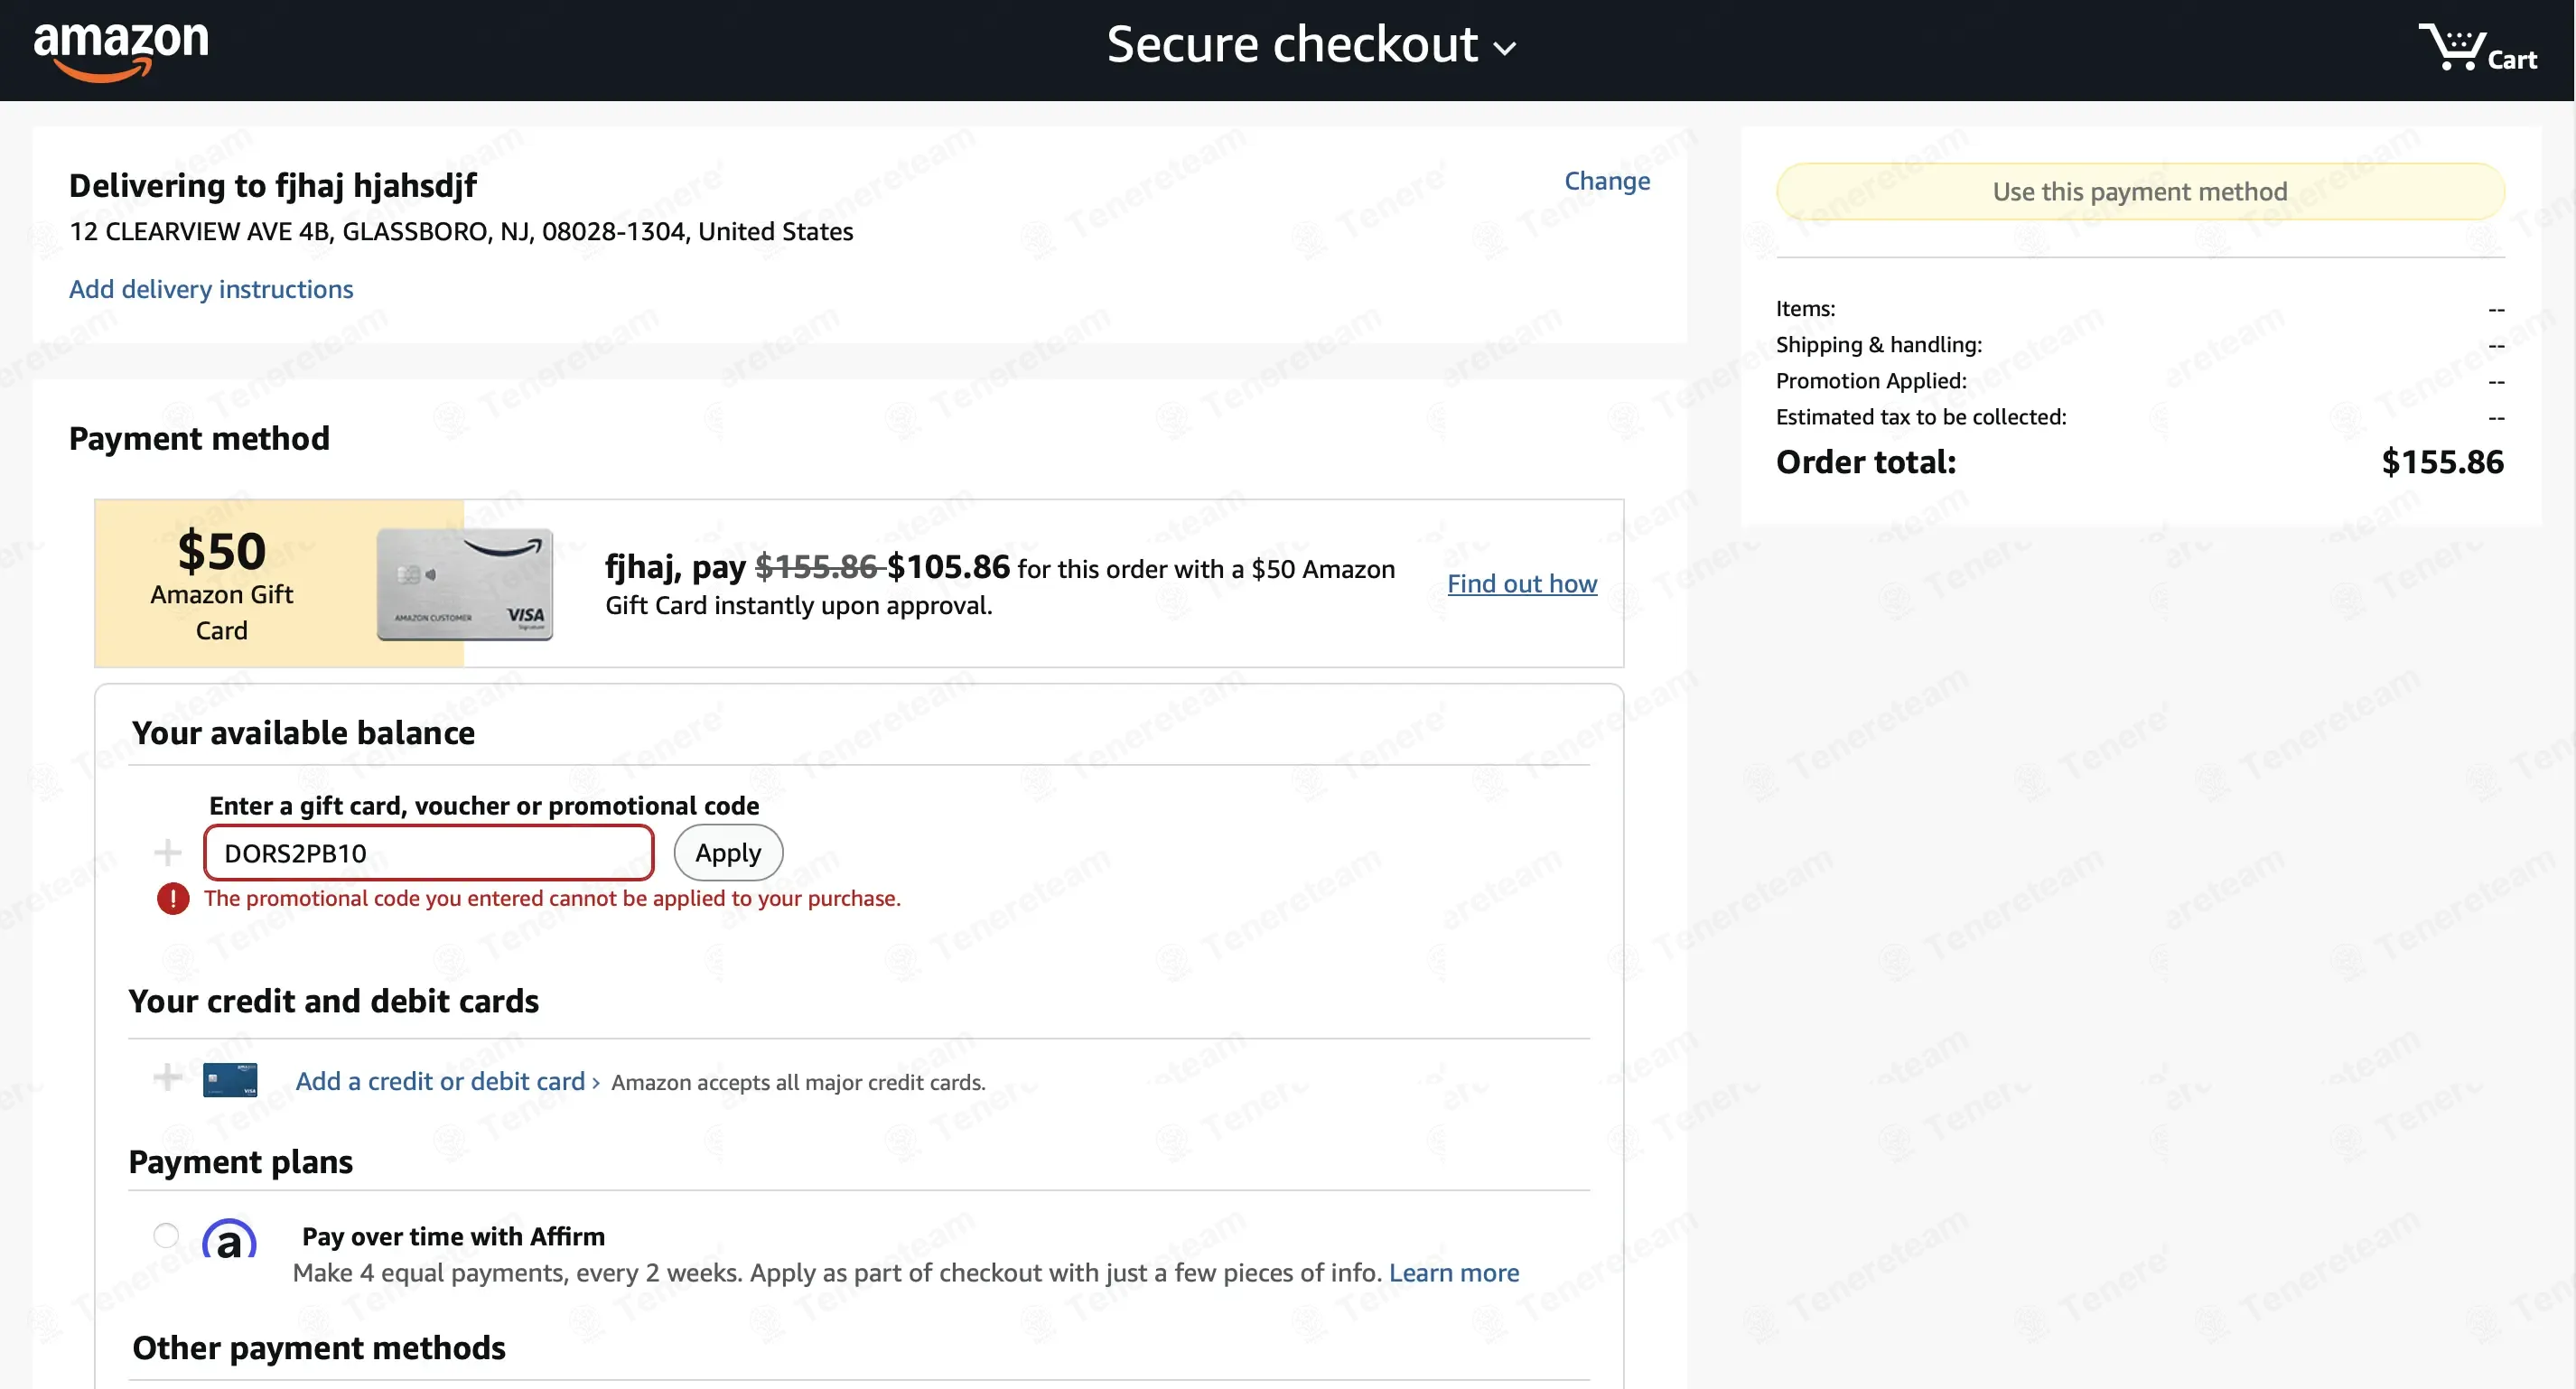
Task: Select the Pay over time with Affirm radio
Action: point(166,1236)
